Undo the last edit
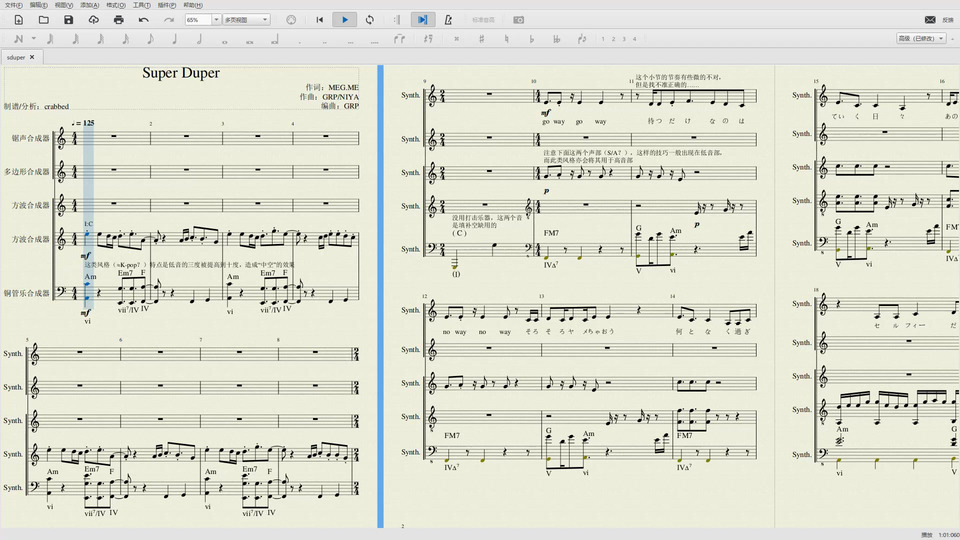This screenshot has height=540, width=960. click(144, 20)
